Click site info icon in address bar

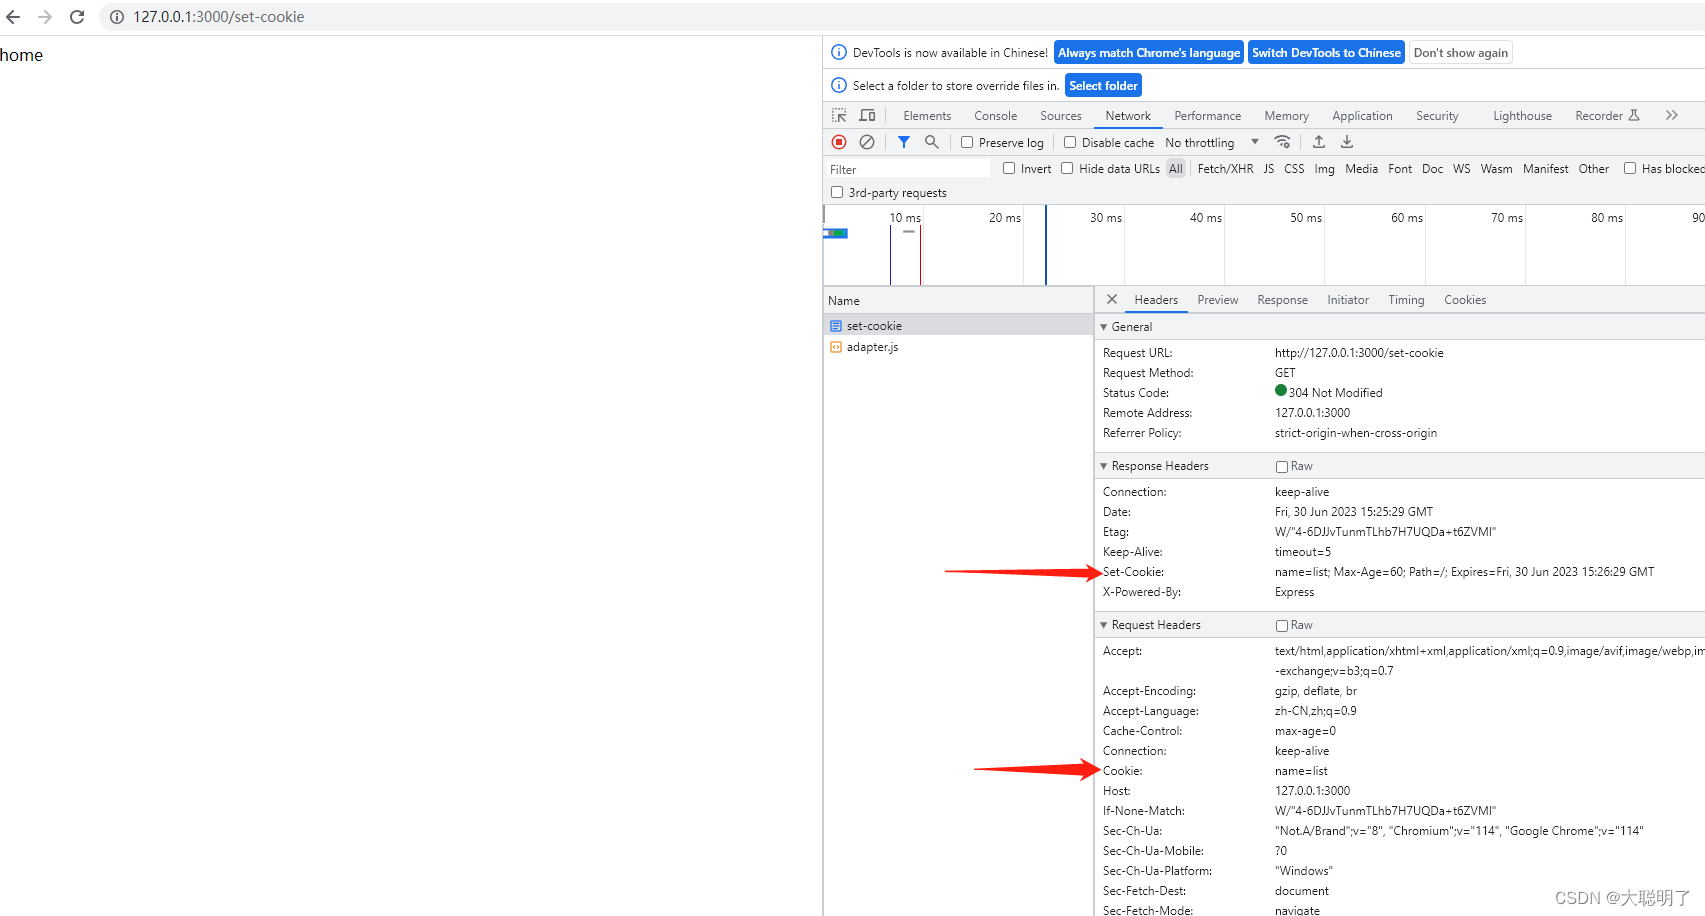(x=117, y=17)
